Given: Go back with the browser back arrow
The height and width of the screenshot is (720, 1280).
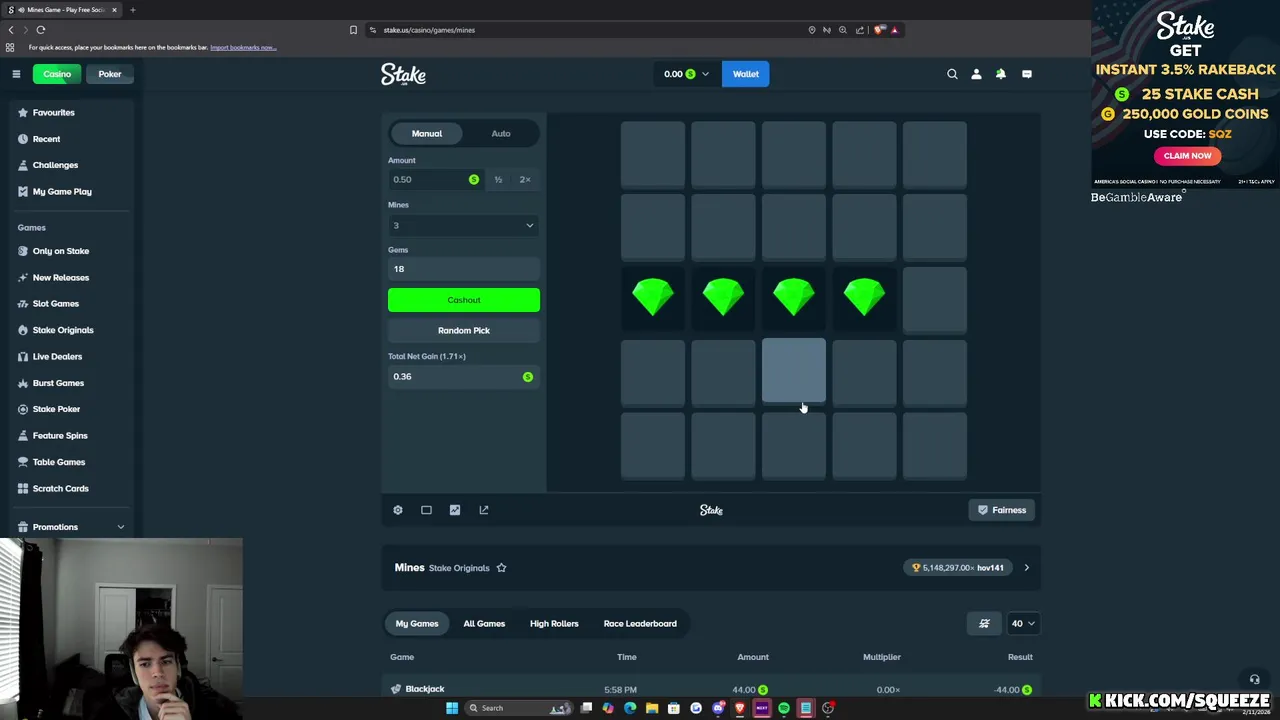Looking at the screenshot, I should pyautogui.click(x=11, y=30).
